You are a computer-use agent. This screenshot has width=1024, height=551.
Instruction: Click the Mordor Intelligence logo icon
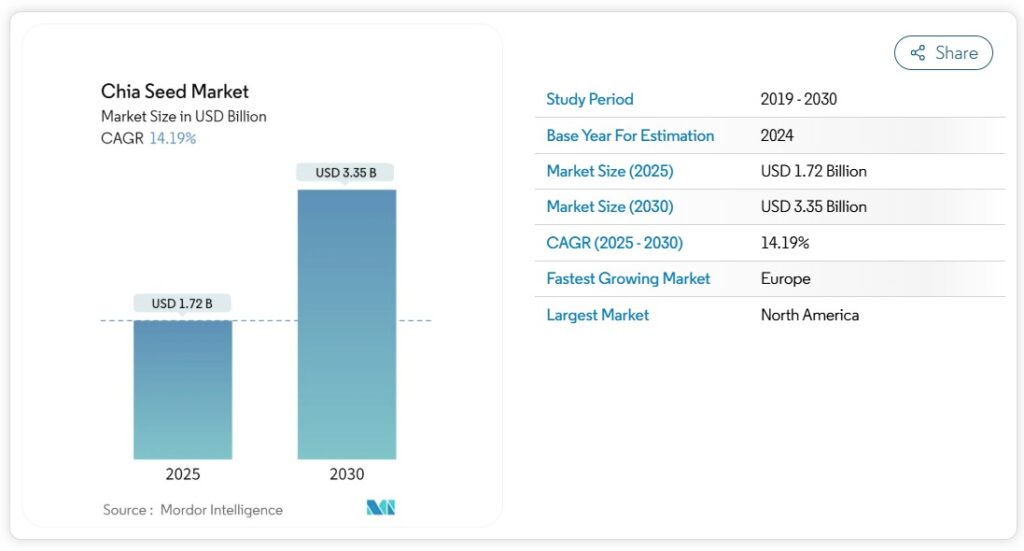click(x=380, y=508)
